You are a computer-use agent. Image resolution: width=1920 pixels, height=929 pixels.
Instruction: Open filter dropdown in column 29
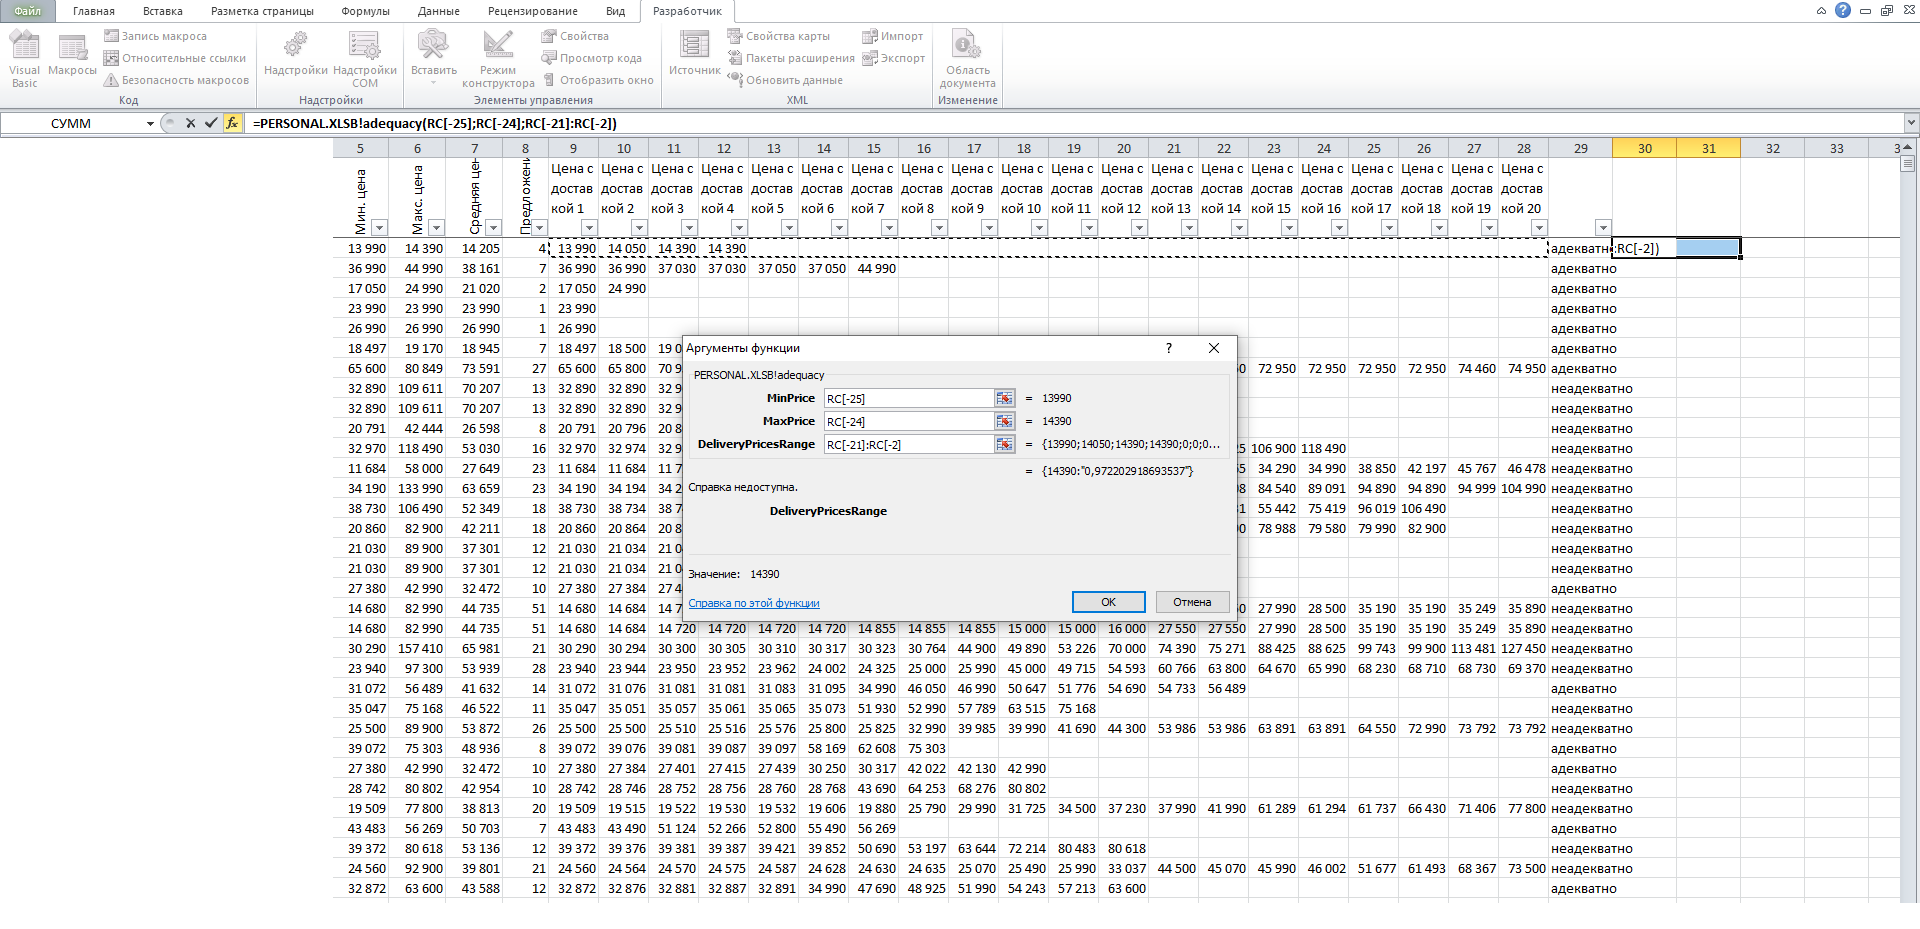[1603, 228]
